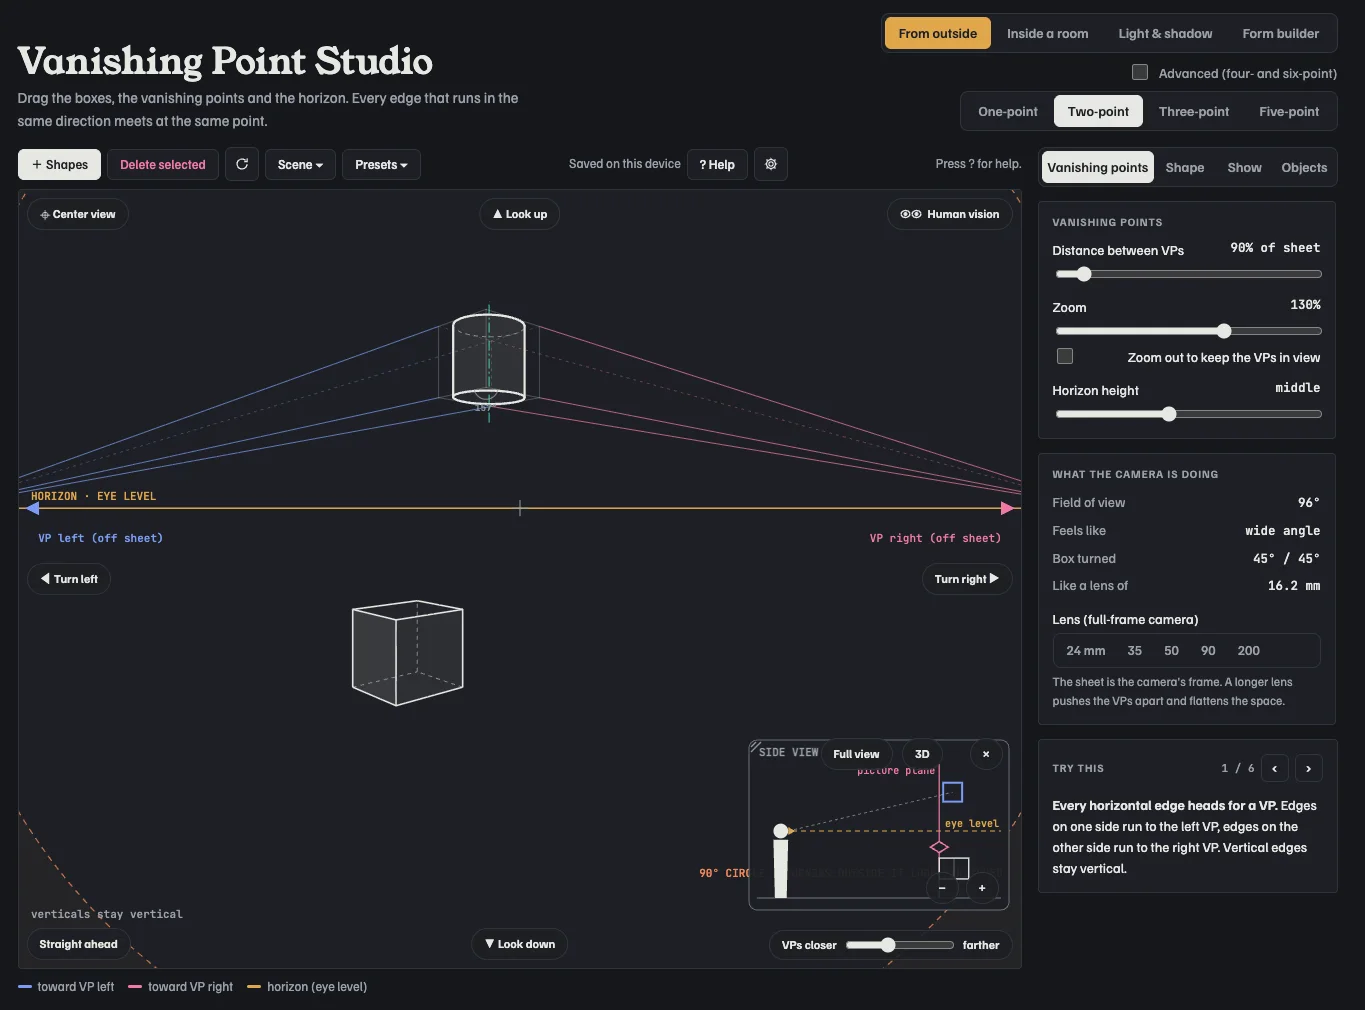The width and height of the screenshot is (1365, 1010).
Task: Adjust the Horizon height slider
Action: pos(1189,414)
